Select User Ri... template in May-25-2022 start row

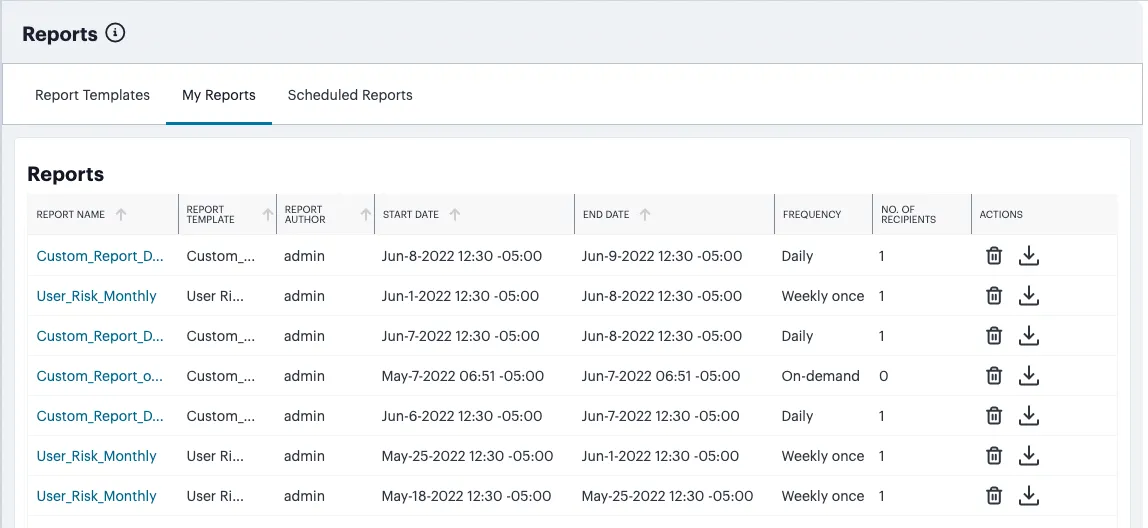(215, 456)
